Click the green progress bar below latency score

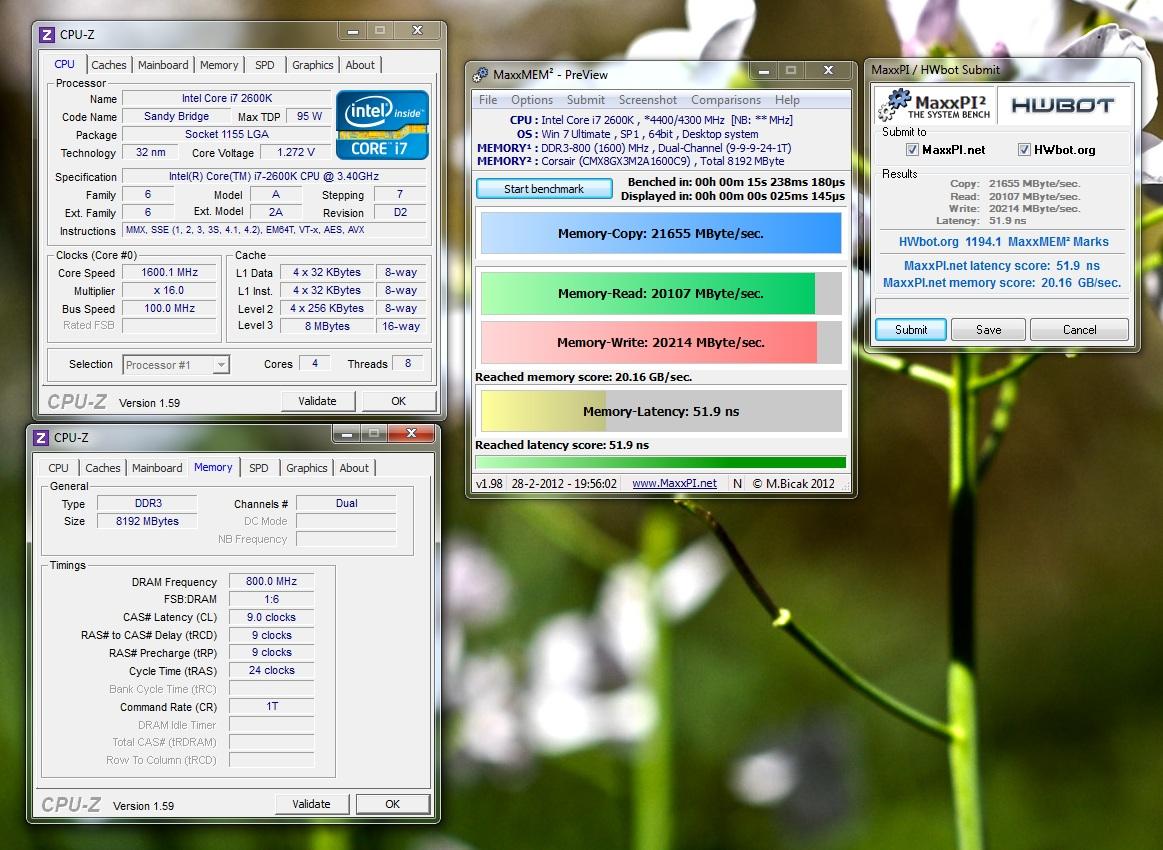click(661, 462)
